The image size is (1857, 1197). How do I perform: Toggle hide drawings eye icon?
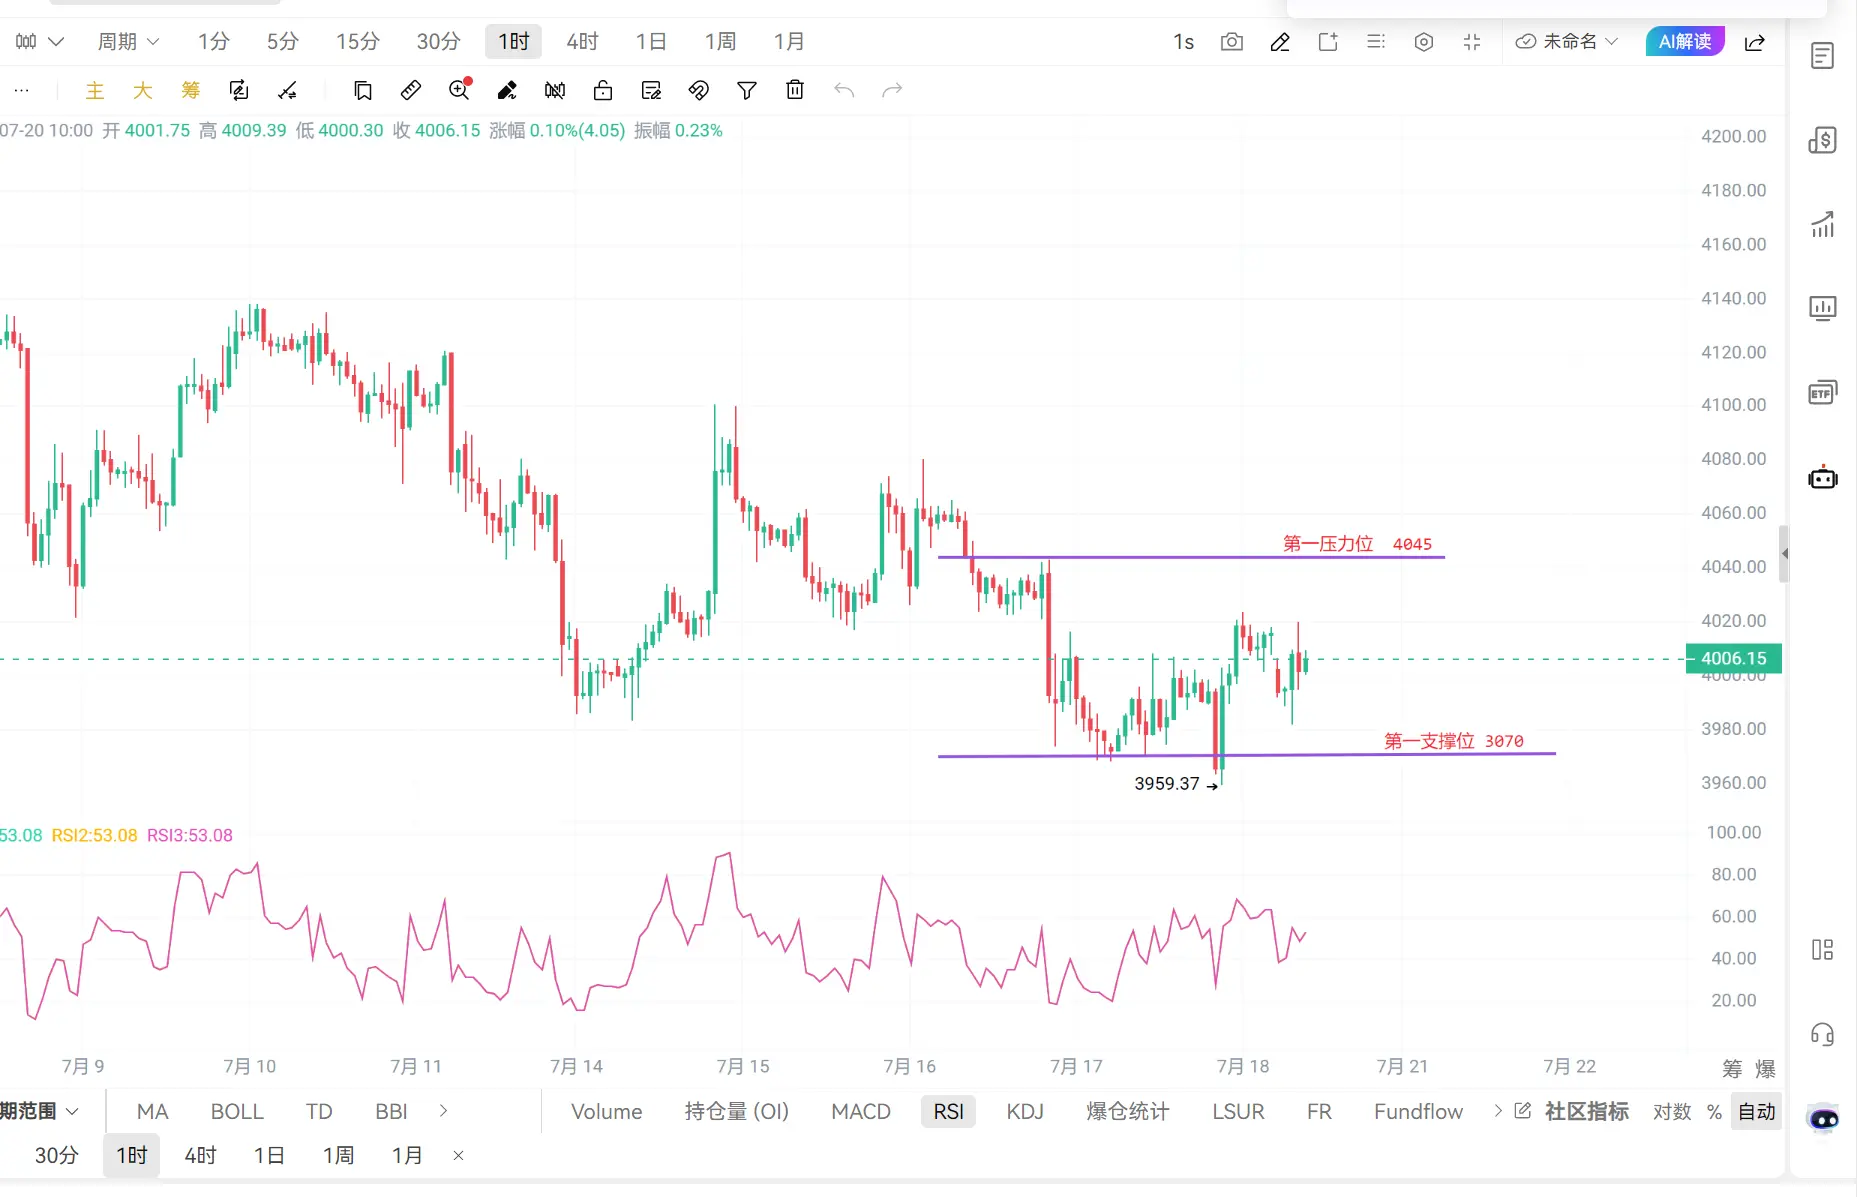(699, 91)
